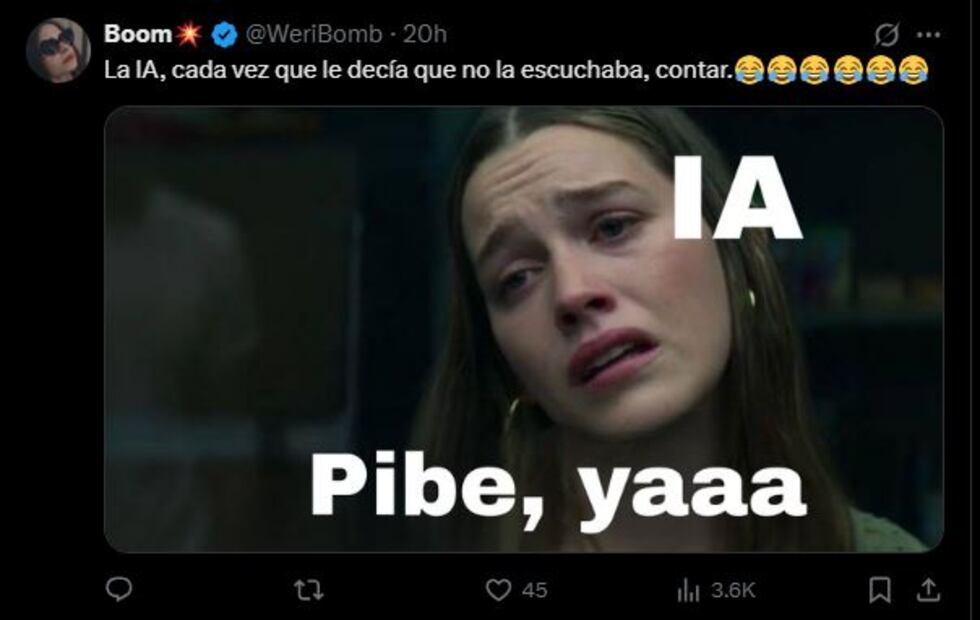
Task: Open the Boom display name
Action: click(x=138, y=34)
